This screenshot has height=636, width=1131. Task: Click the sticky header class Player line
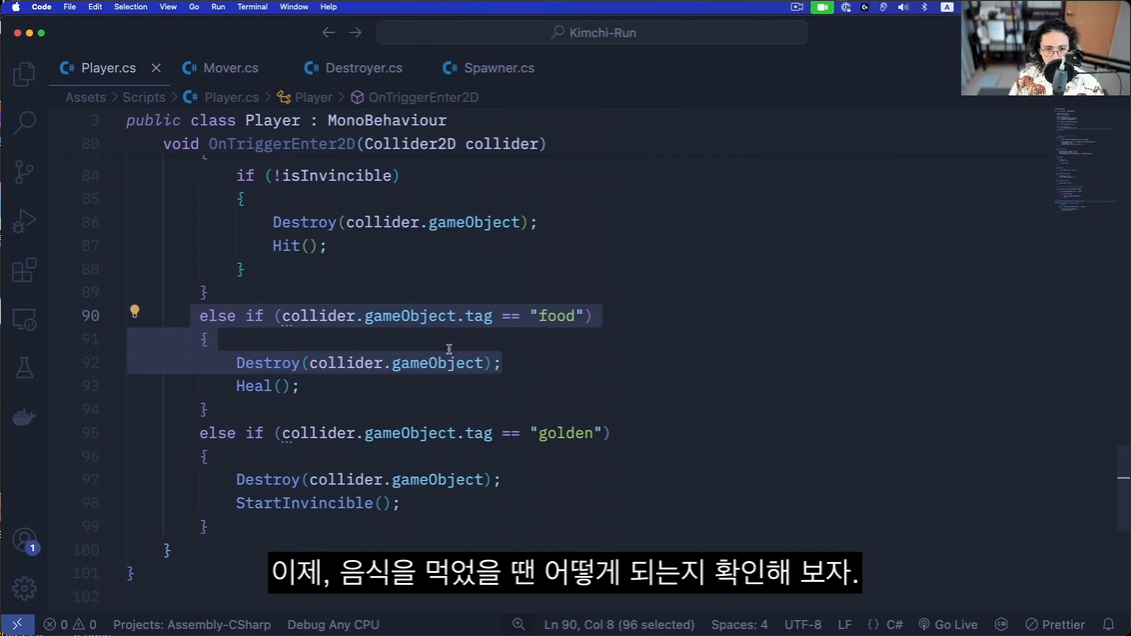[x=286, y=120]
